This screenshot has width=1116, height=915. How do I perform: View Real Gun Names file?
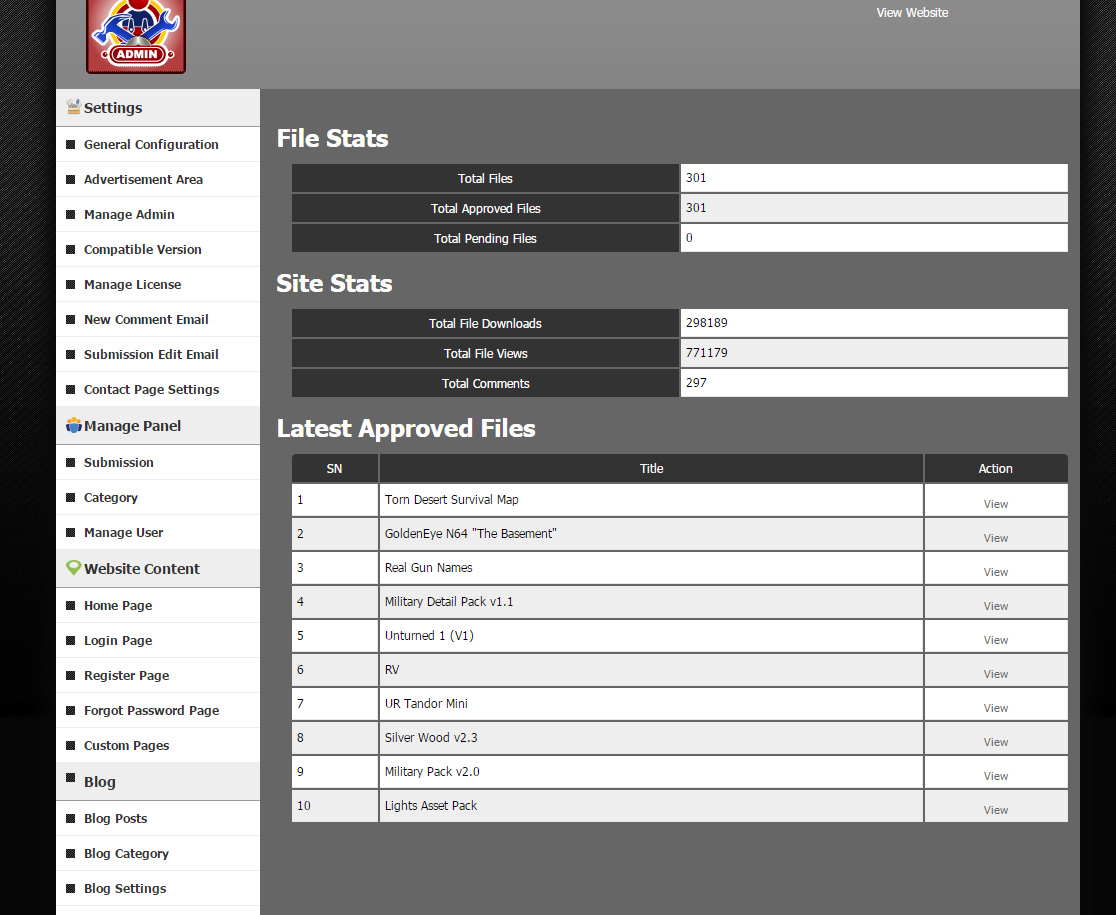pos(995,572)
